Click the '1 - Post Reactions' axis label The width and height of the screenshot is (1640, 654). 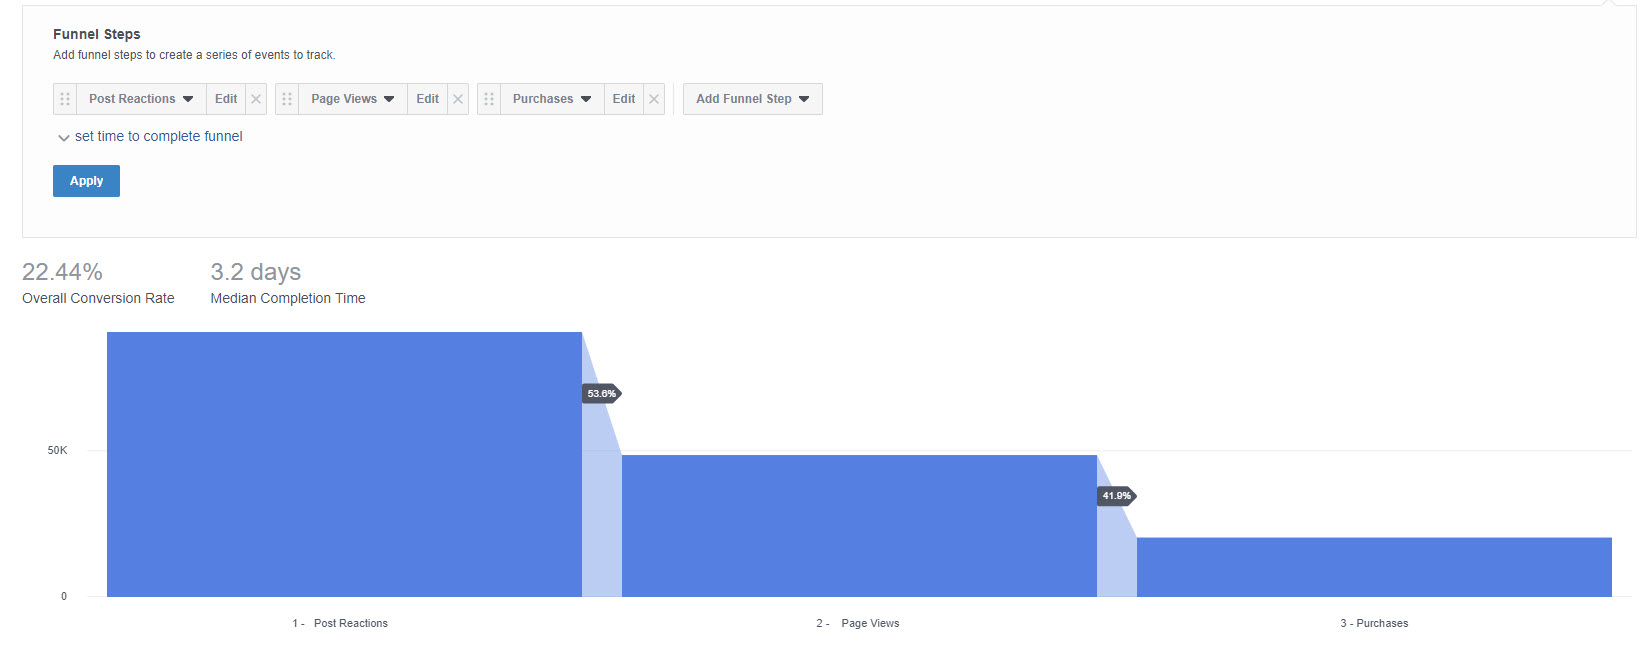coord(340,623)
